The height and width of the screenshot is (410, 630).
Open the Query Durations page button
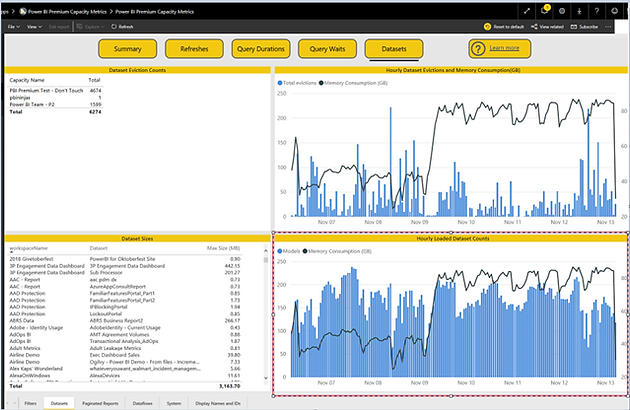coord(261,49)
